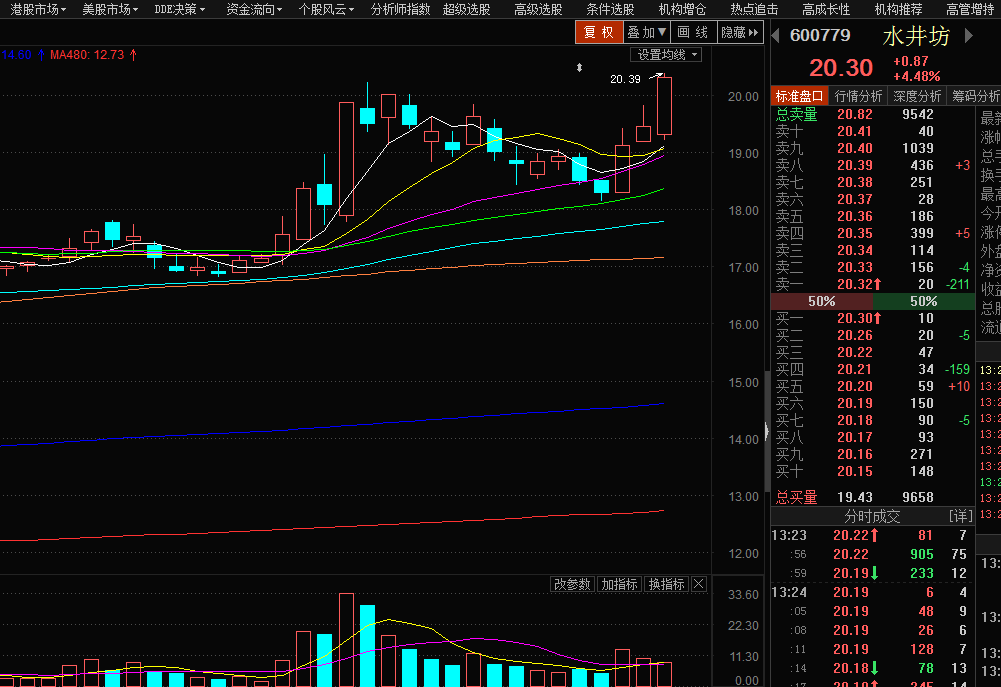The height and width of the screenshot is (687, 1001).
Task: Open 分析师指数 from the top menu
Action: point(400,9)
